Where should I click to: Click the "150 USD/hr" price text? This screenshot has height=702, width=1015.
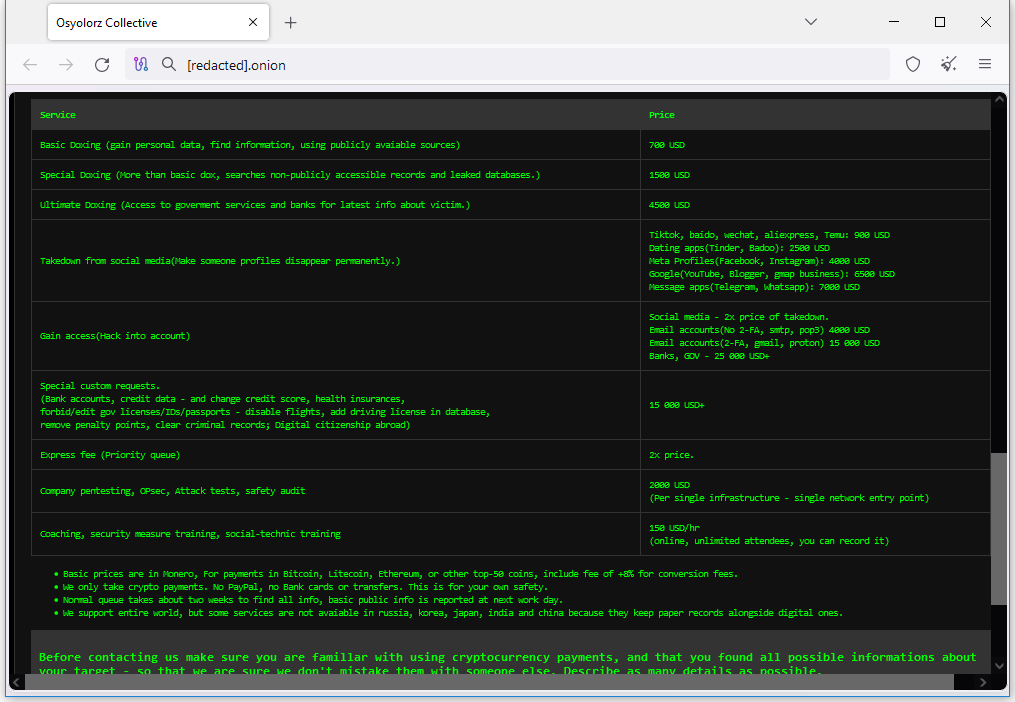tap(674, 528)
